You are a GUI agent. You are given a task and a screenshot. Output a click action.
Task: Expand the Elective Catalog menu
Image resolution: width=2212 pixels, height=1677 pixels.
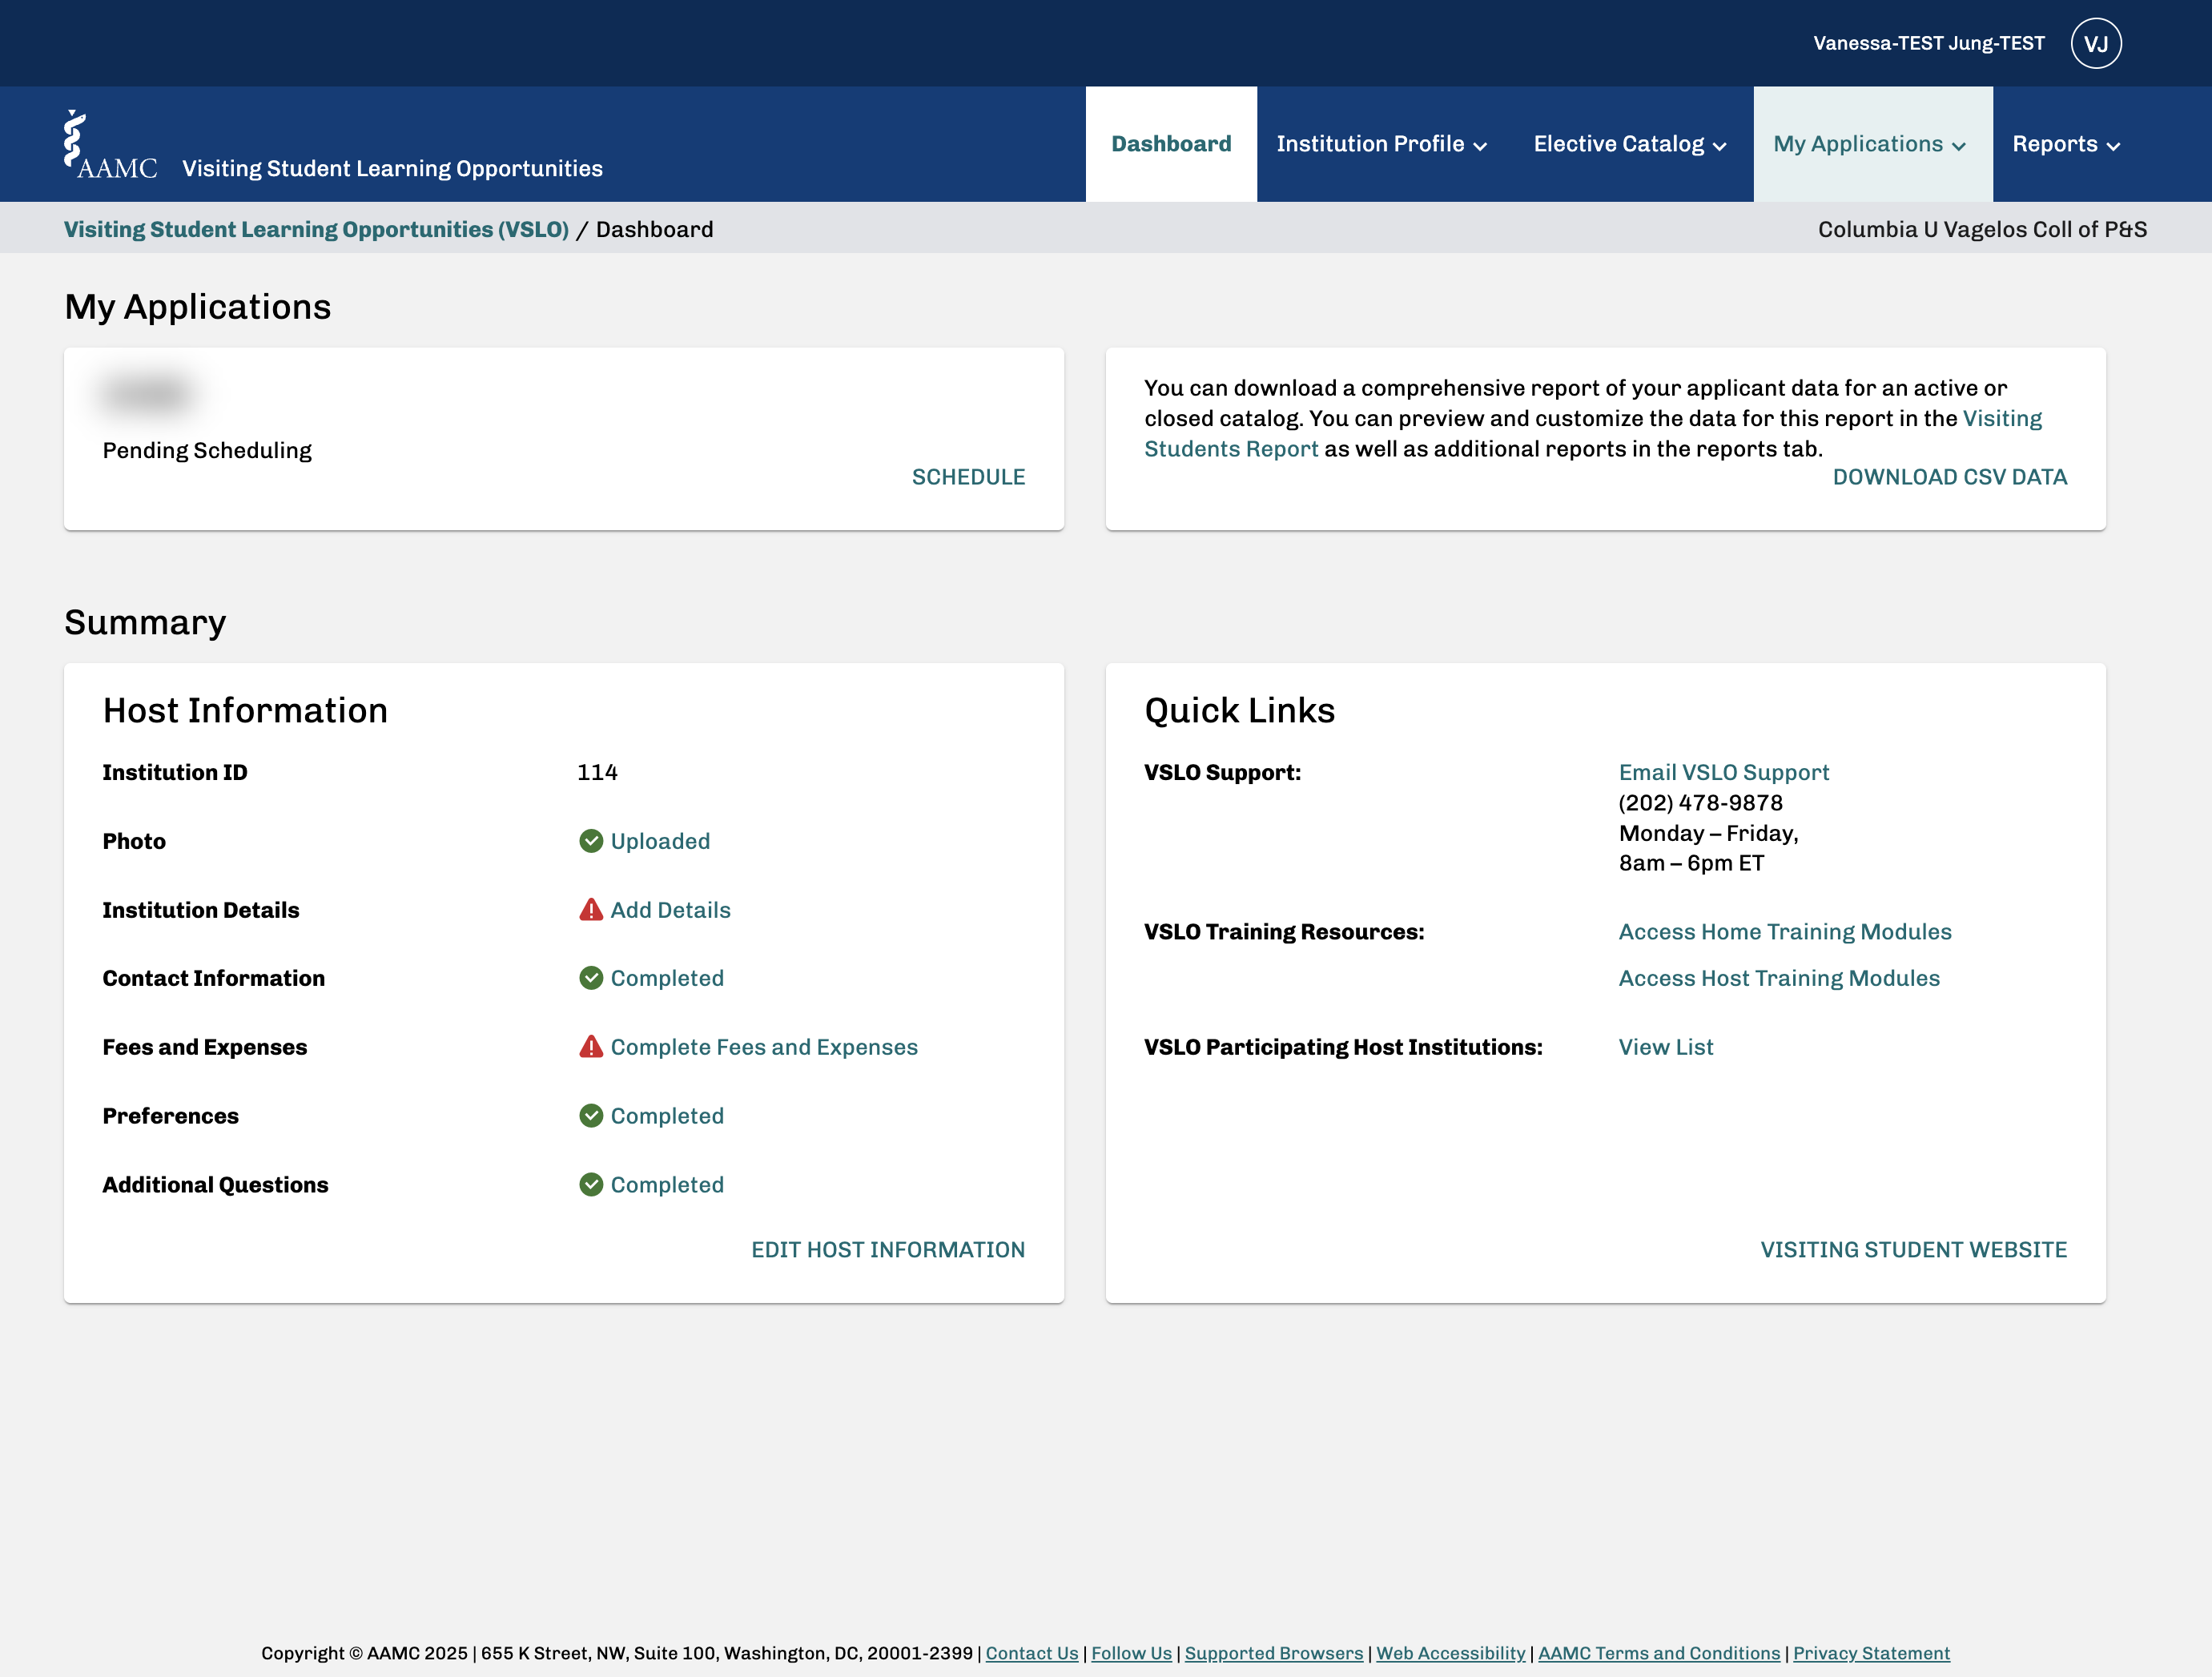pyautogui.click(x=1630, y=144)
